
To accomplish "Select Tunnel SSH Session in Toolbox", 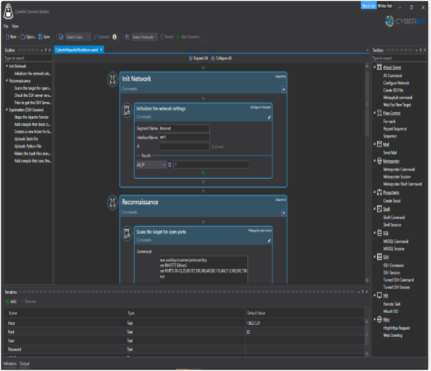I will pyautogui.click(x=396, y=287).
